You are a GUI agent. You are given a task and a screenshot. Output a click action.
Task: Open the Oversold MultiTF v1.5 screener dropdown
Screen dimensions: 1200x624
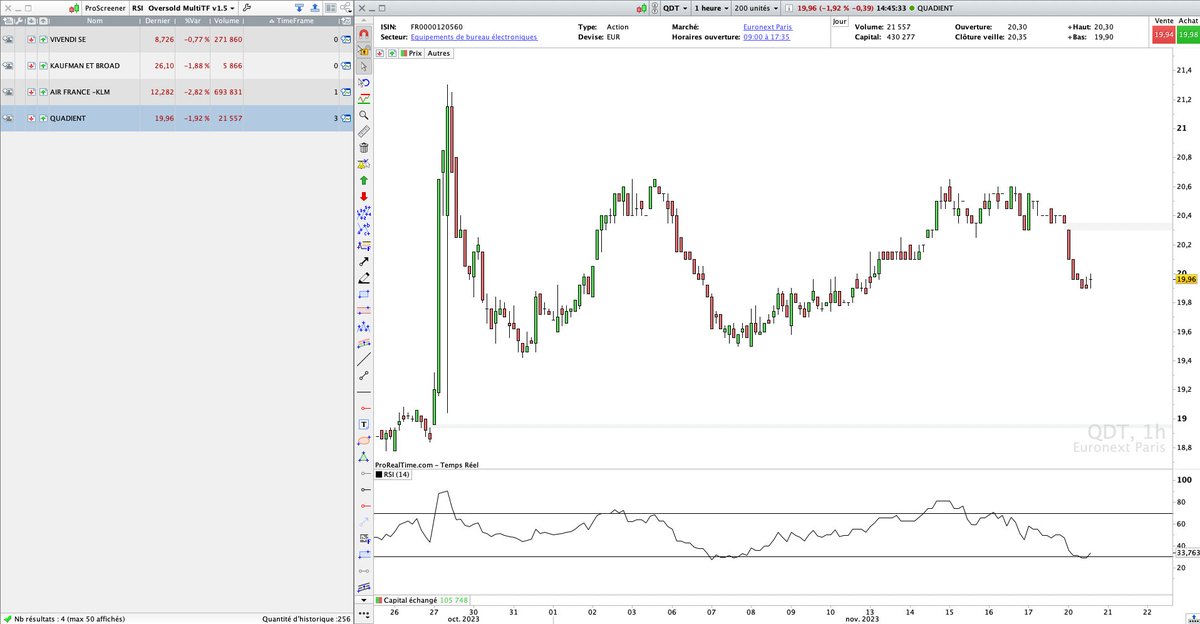coord(231,8)
